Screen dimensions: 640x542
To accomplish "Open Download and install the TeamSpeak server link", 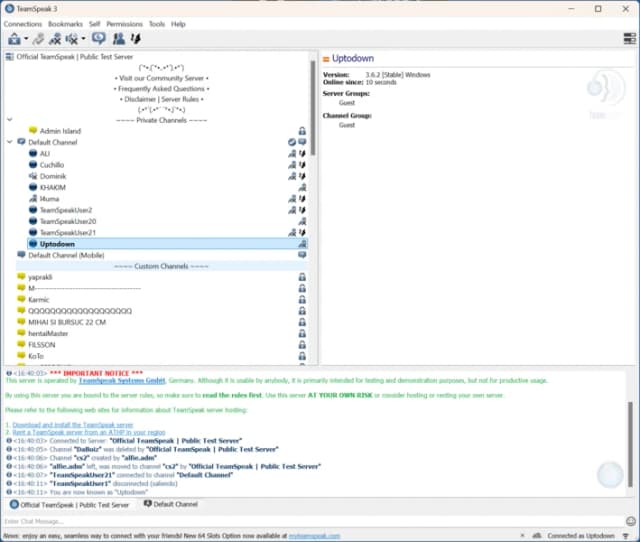I will tap(73, 425).
